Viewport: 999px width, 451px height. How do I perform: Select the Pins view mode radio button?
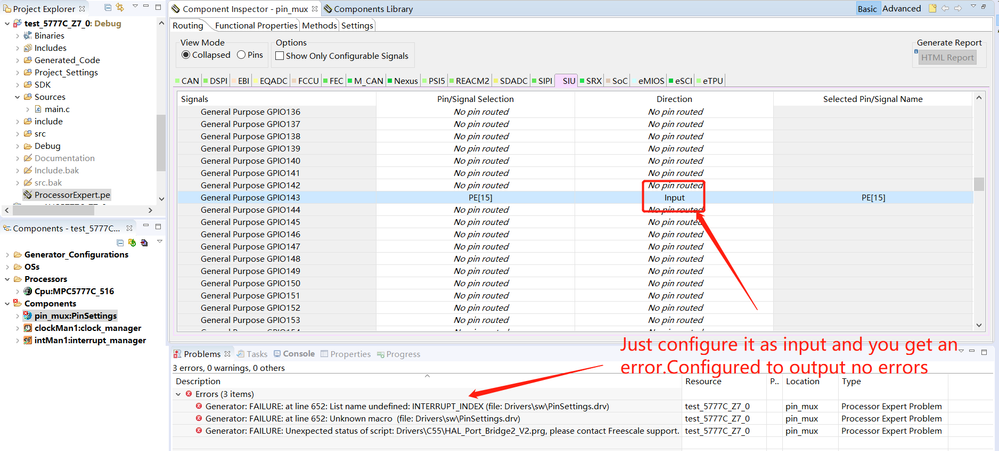tap(241, 55)
